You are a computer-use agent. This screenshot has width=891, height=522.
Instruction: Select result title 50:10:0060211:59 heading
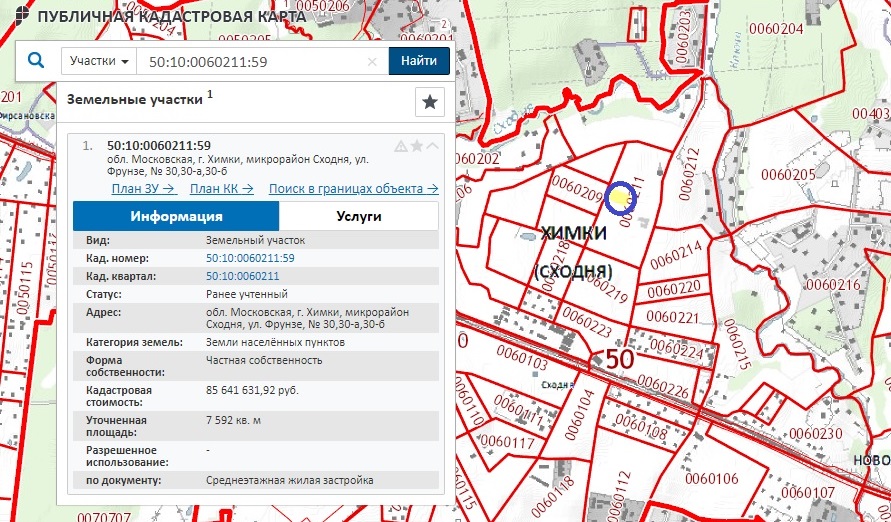click(158, 145)
